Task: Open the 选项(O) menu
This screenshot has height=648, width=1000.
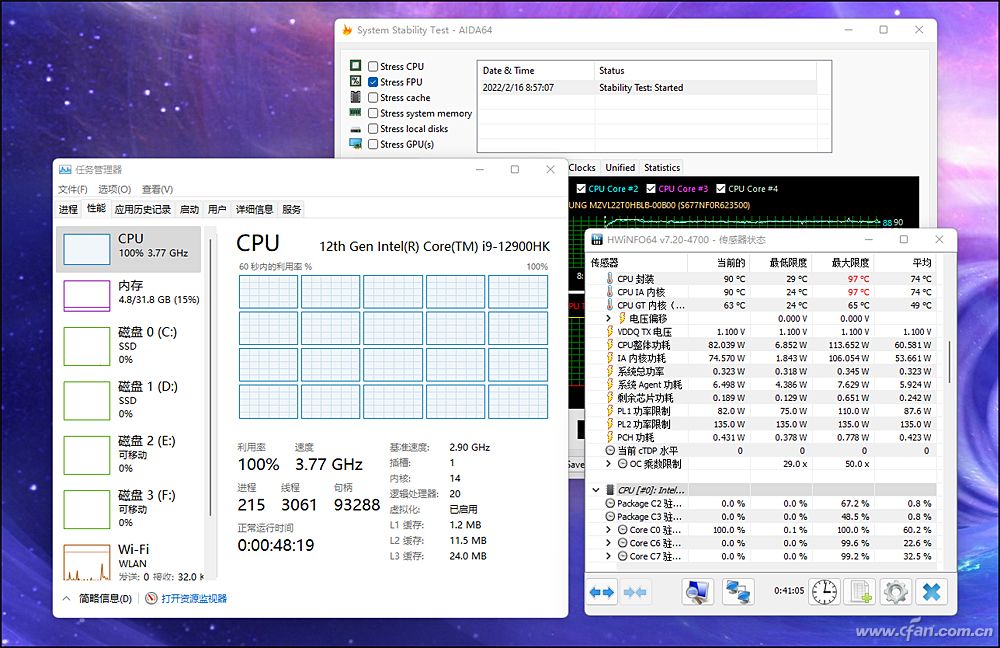Action: pyautogui.click(x=115, y=189)
